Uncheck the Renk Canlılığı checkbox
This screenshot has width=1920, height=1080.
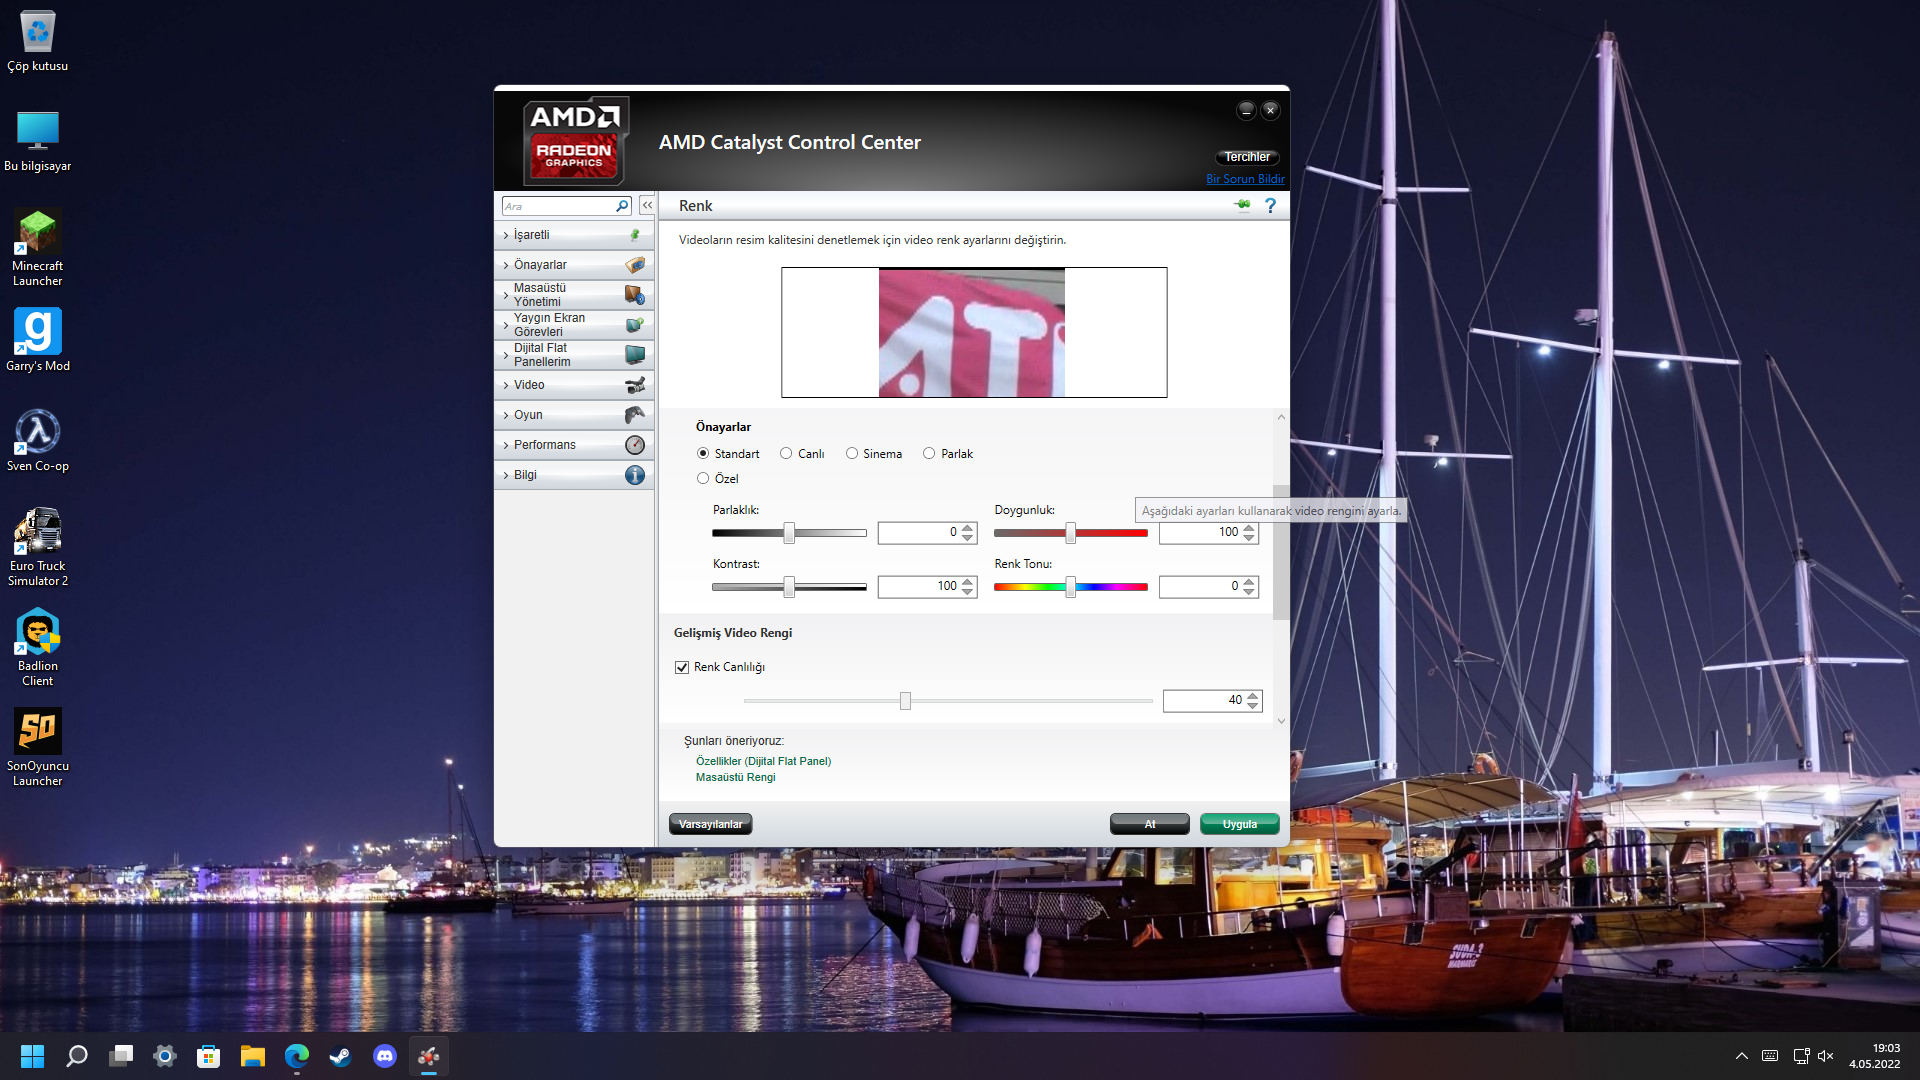(x=682, y=667)
